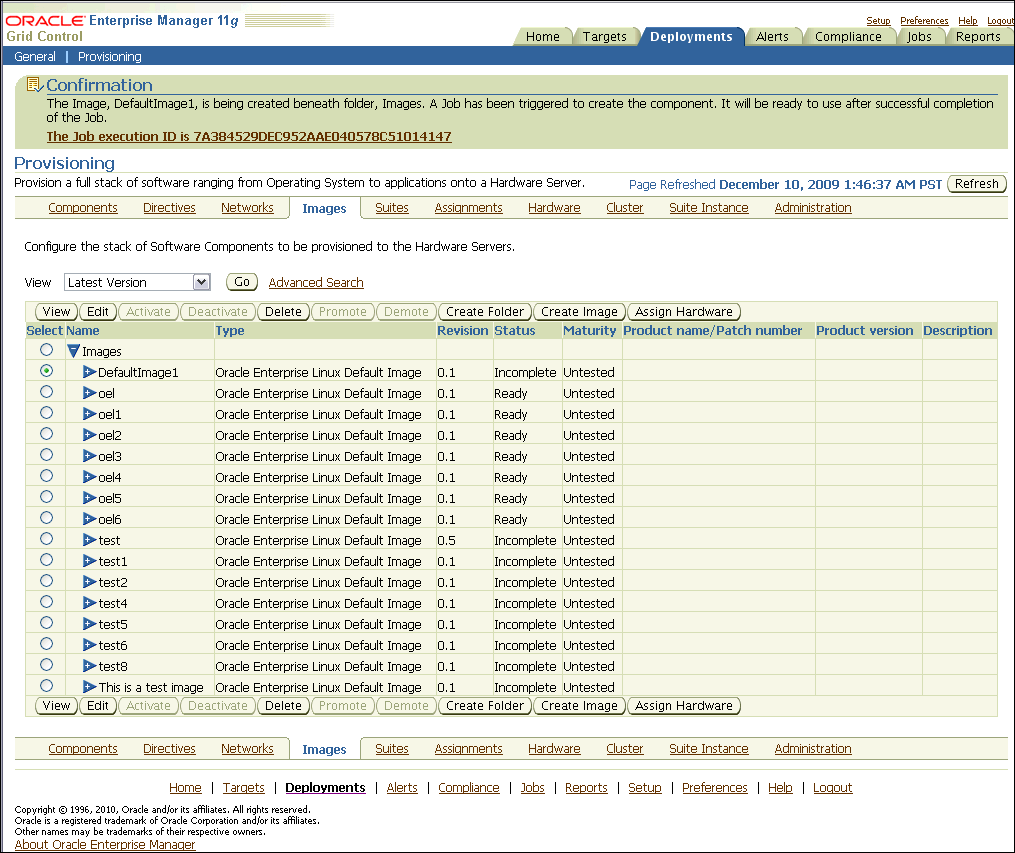Select the DefaultImage1 radio button
Viewport: 1015px width, 853px height.
(46, 371)
